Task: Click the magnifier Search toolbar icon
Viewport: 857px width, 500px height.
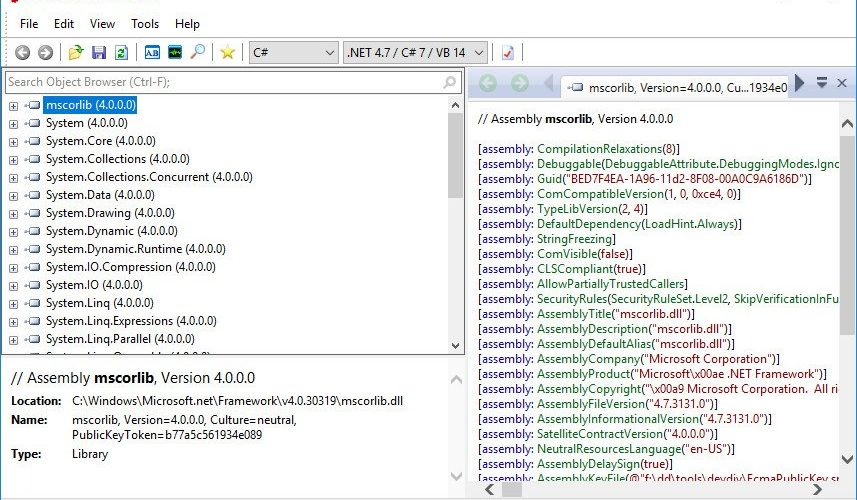Action: pos(197,52)
